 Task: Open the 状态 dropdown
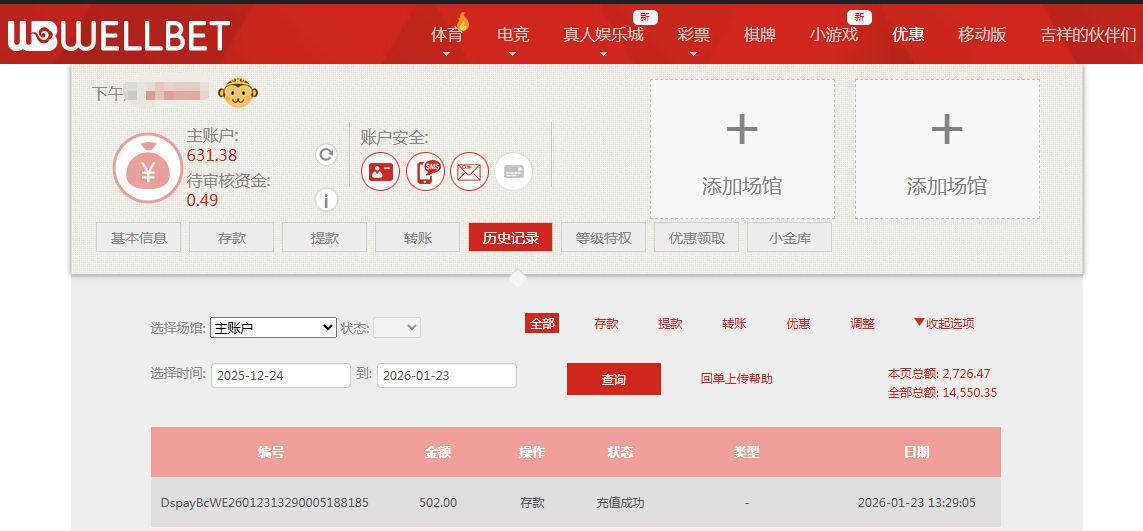(x=397, y=327)
